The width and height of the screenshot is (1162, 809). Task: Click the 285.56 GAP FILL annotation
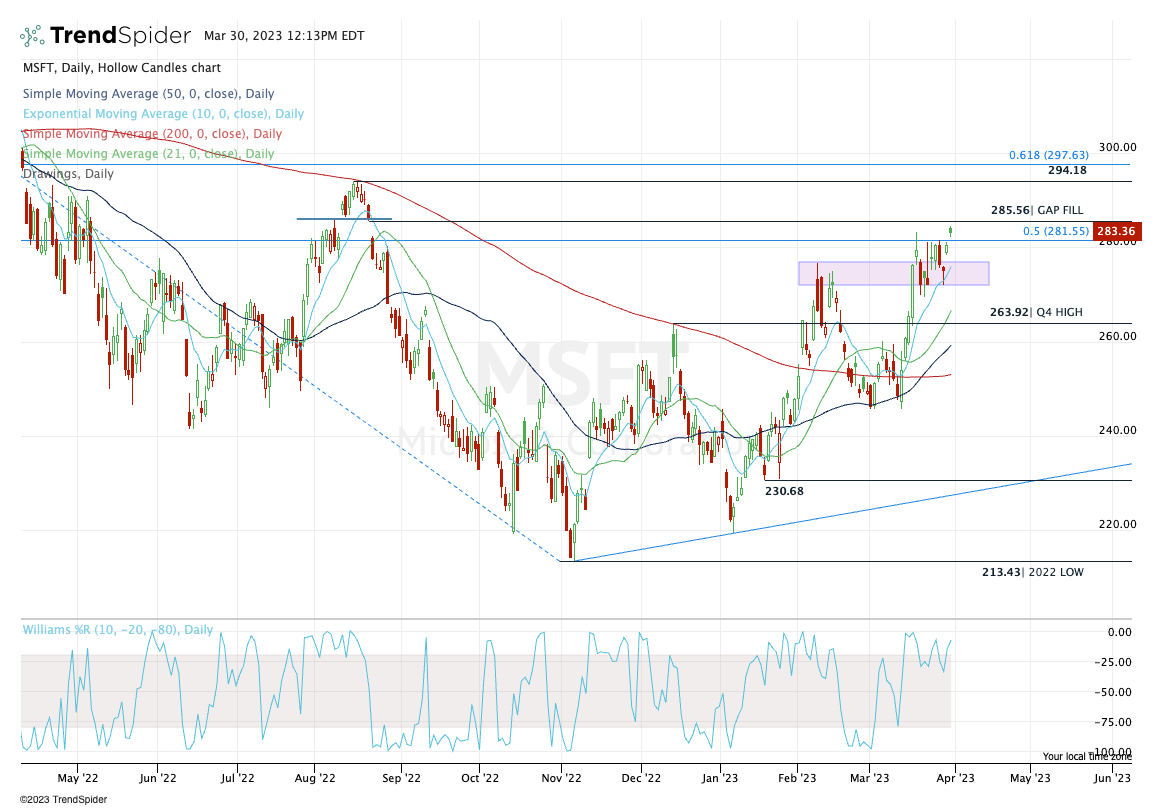[x=1037, y=210]
